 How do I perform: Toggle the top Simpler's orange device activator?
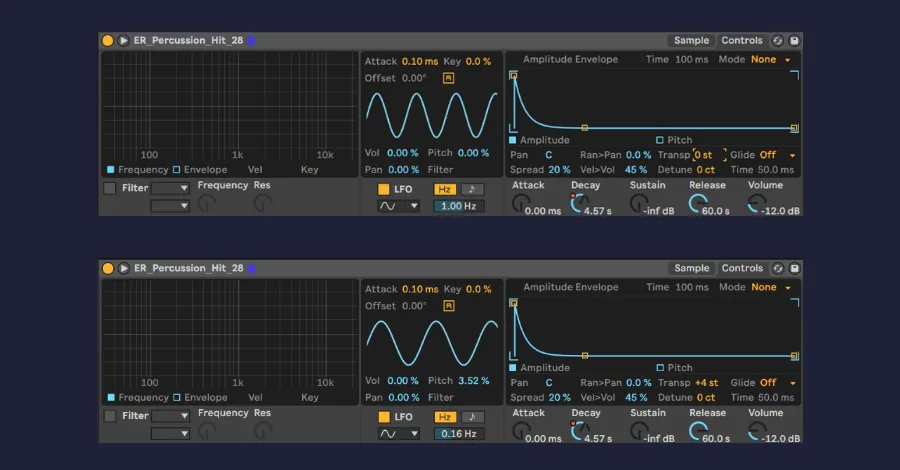click(107, 40)
